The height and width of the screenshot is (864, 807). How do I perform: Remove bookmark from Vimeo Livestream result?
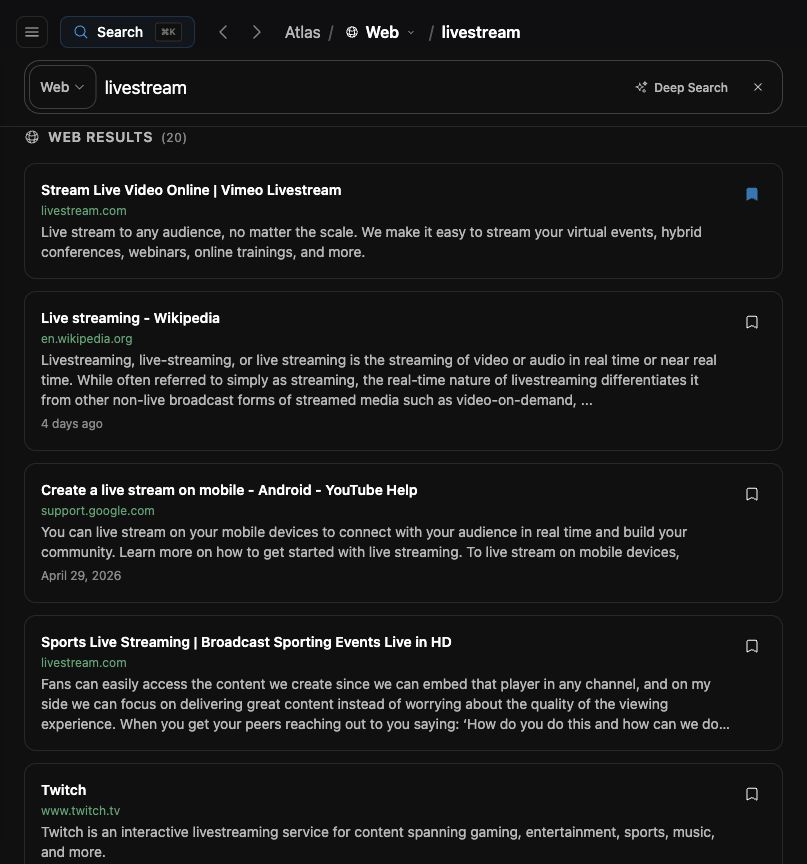(752, 194)
